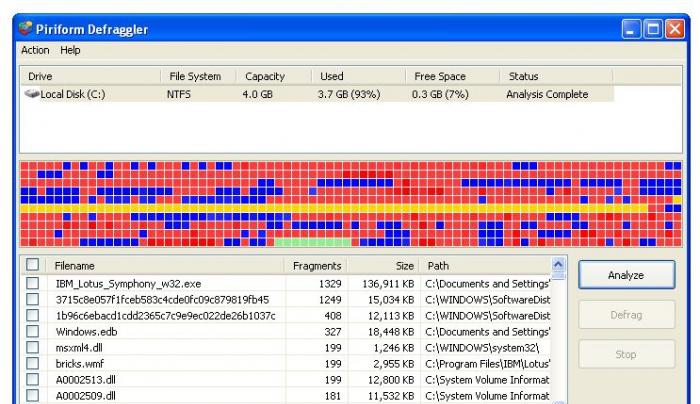Check the box for bricks.wmf
This screenshot has width=700, height=404.
pos(33,363)
